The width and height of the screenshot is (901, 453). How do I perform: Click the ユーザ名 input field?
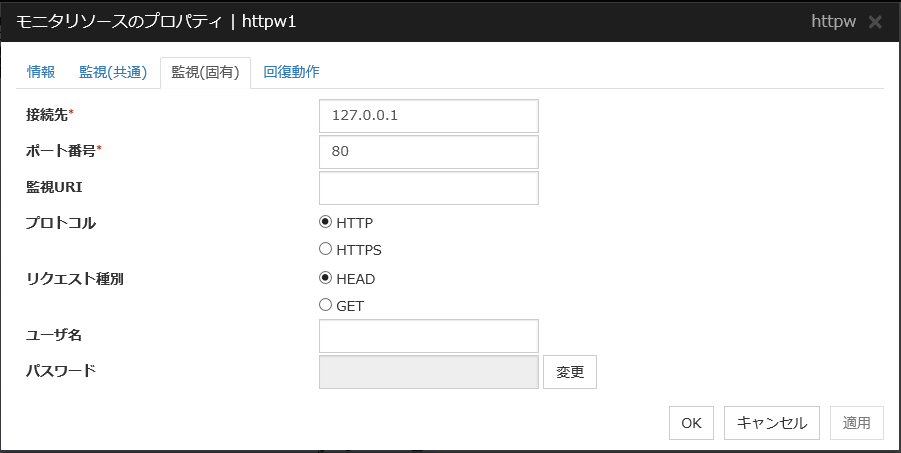click(x=428, y=336)
